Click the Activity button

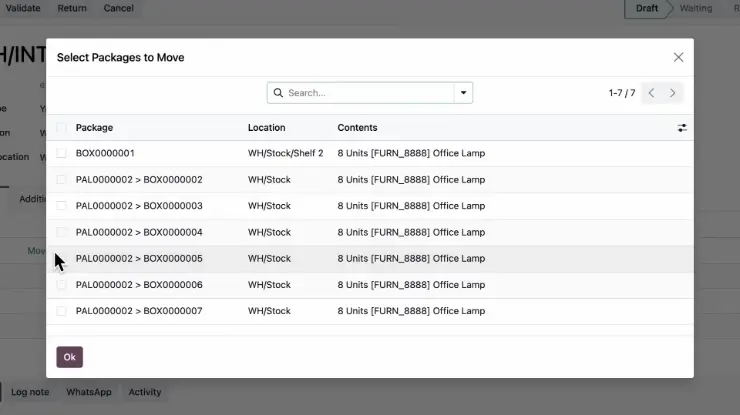(145, 392)
